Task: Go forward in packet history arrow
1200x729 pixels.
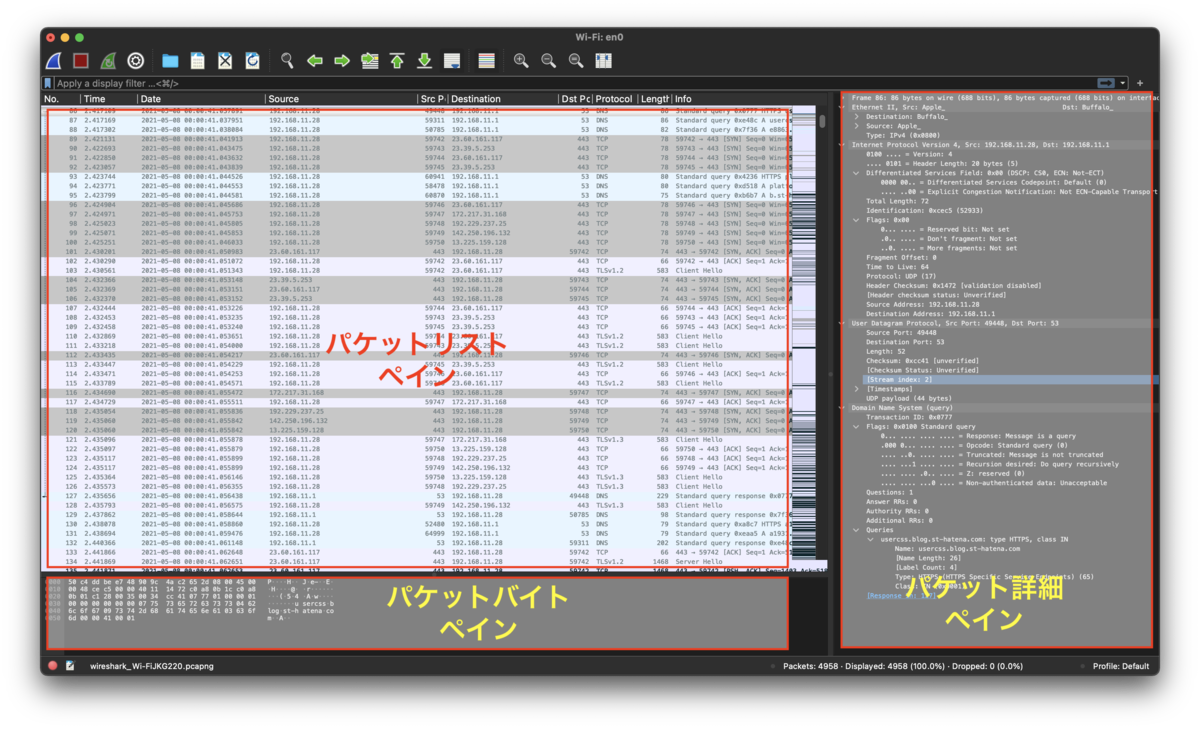Action: tap(342, 61)
